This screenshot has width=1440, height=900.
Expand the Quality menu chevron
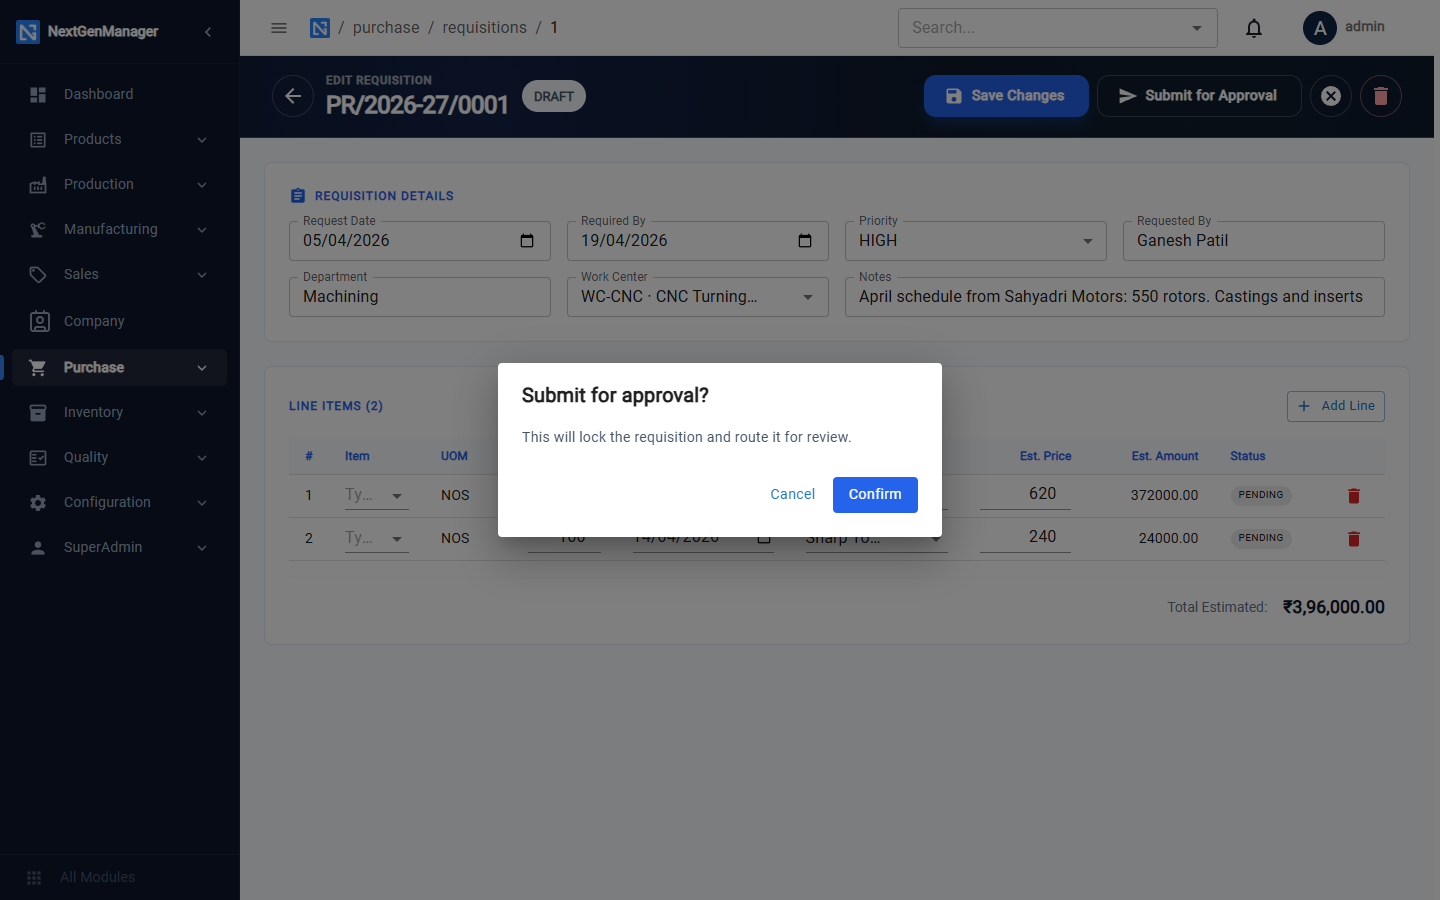[202, 458]
